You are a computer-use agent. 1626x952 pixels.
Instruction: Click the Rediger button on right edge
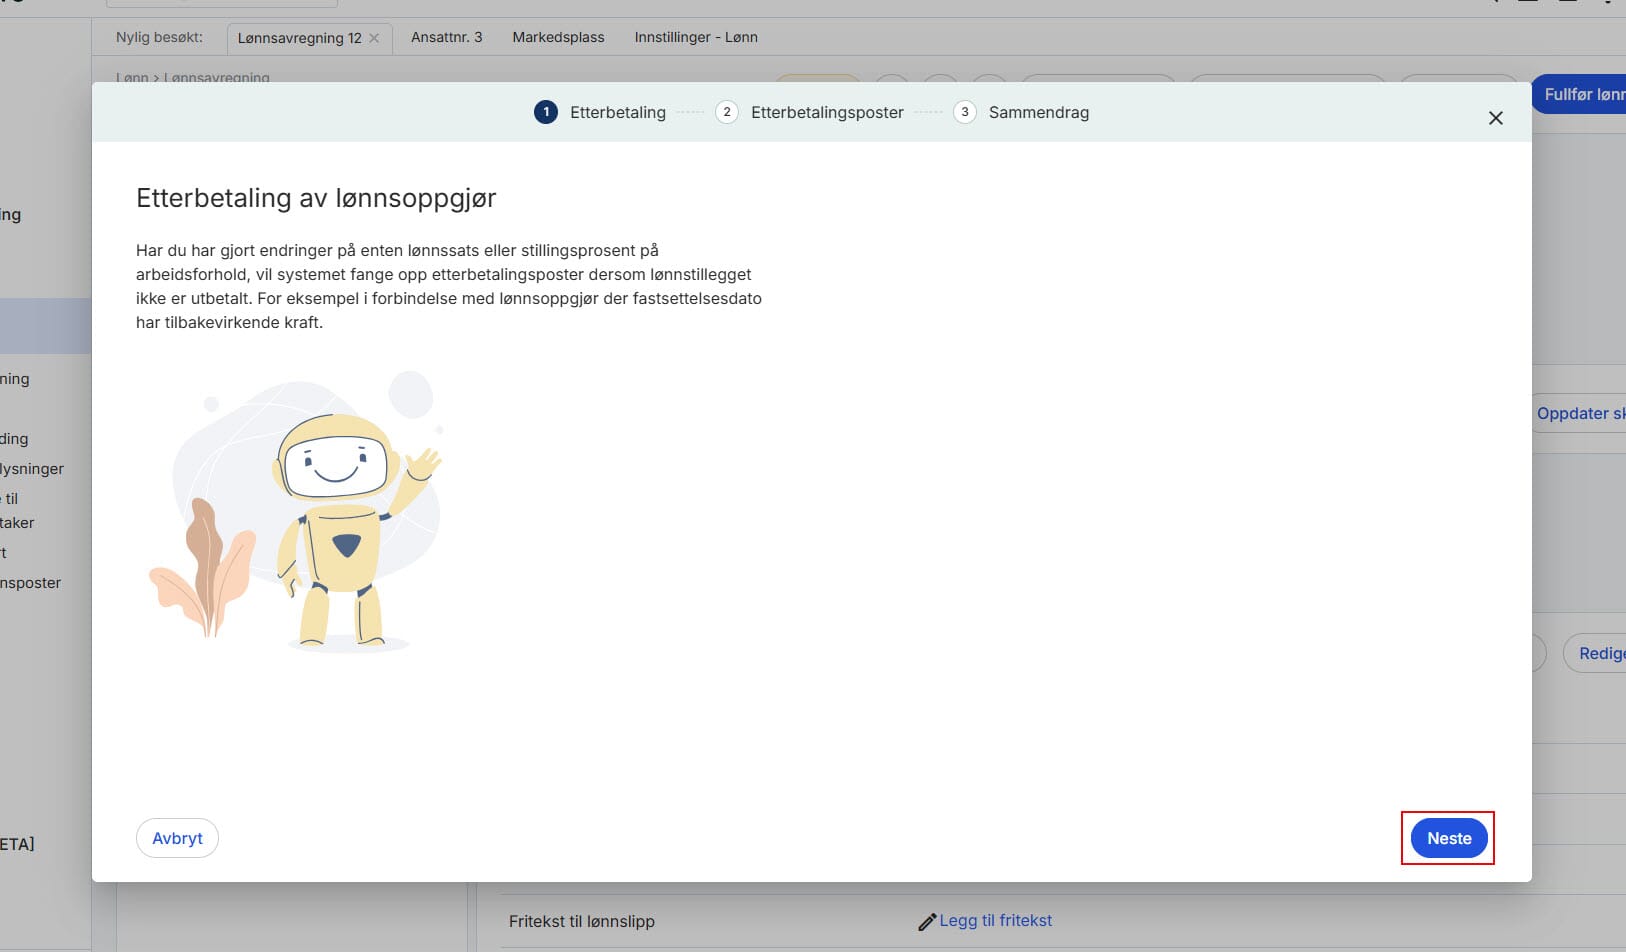click(x=1598, y=653)
